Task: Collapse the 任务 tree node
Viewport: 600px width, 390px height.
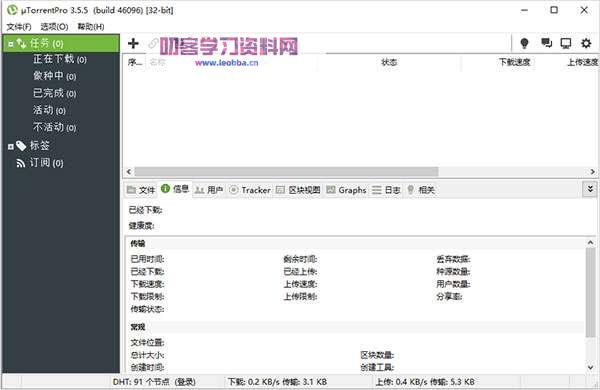Action: point(11,44)
